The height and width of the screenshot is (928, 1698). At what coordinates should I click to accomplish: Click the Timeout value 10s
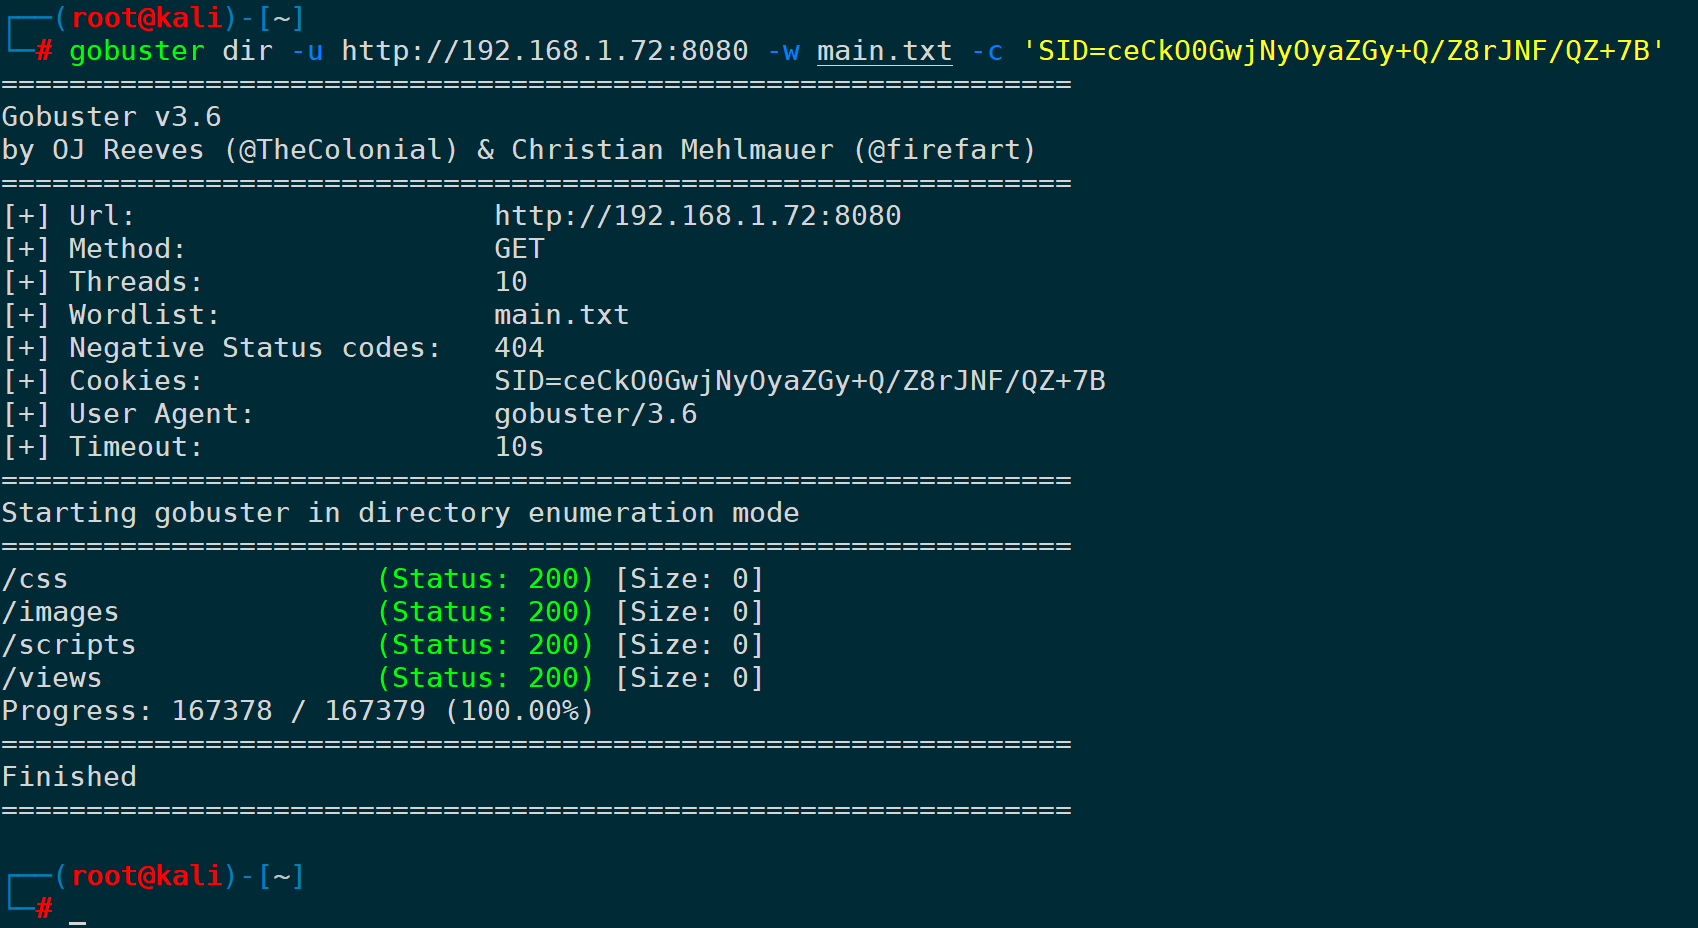(x=519, y=447)
